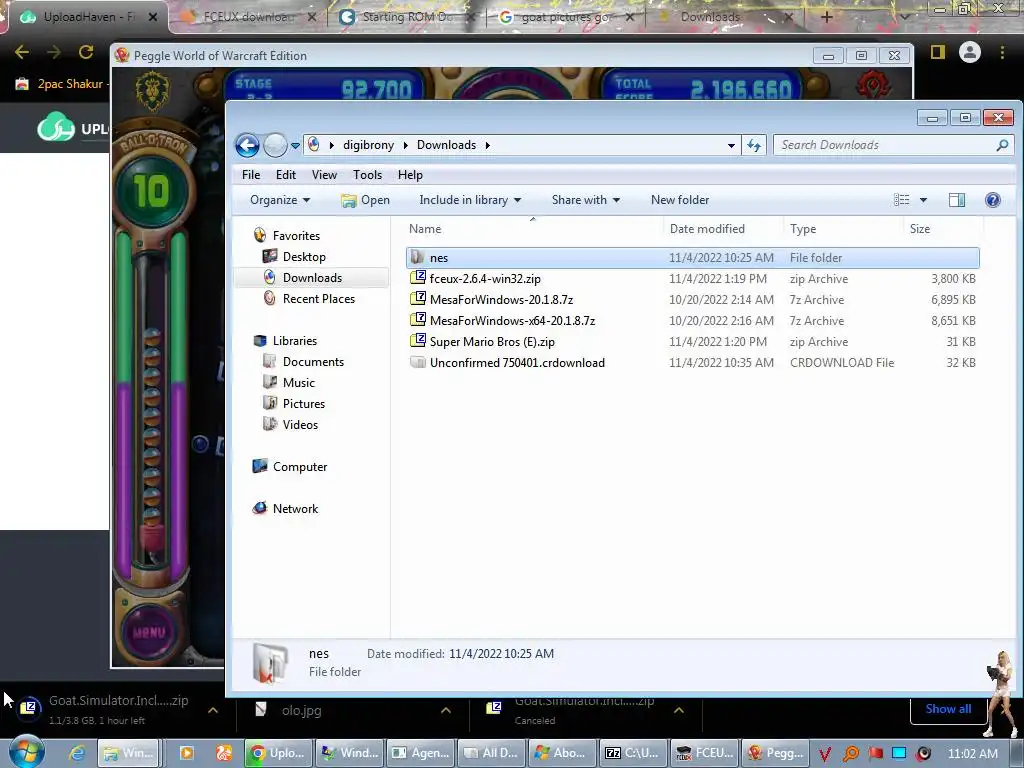Select Desktop in Favorites
Image resolution: width=1024 pixels, height=768 pixels.
coord(304,257)
